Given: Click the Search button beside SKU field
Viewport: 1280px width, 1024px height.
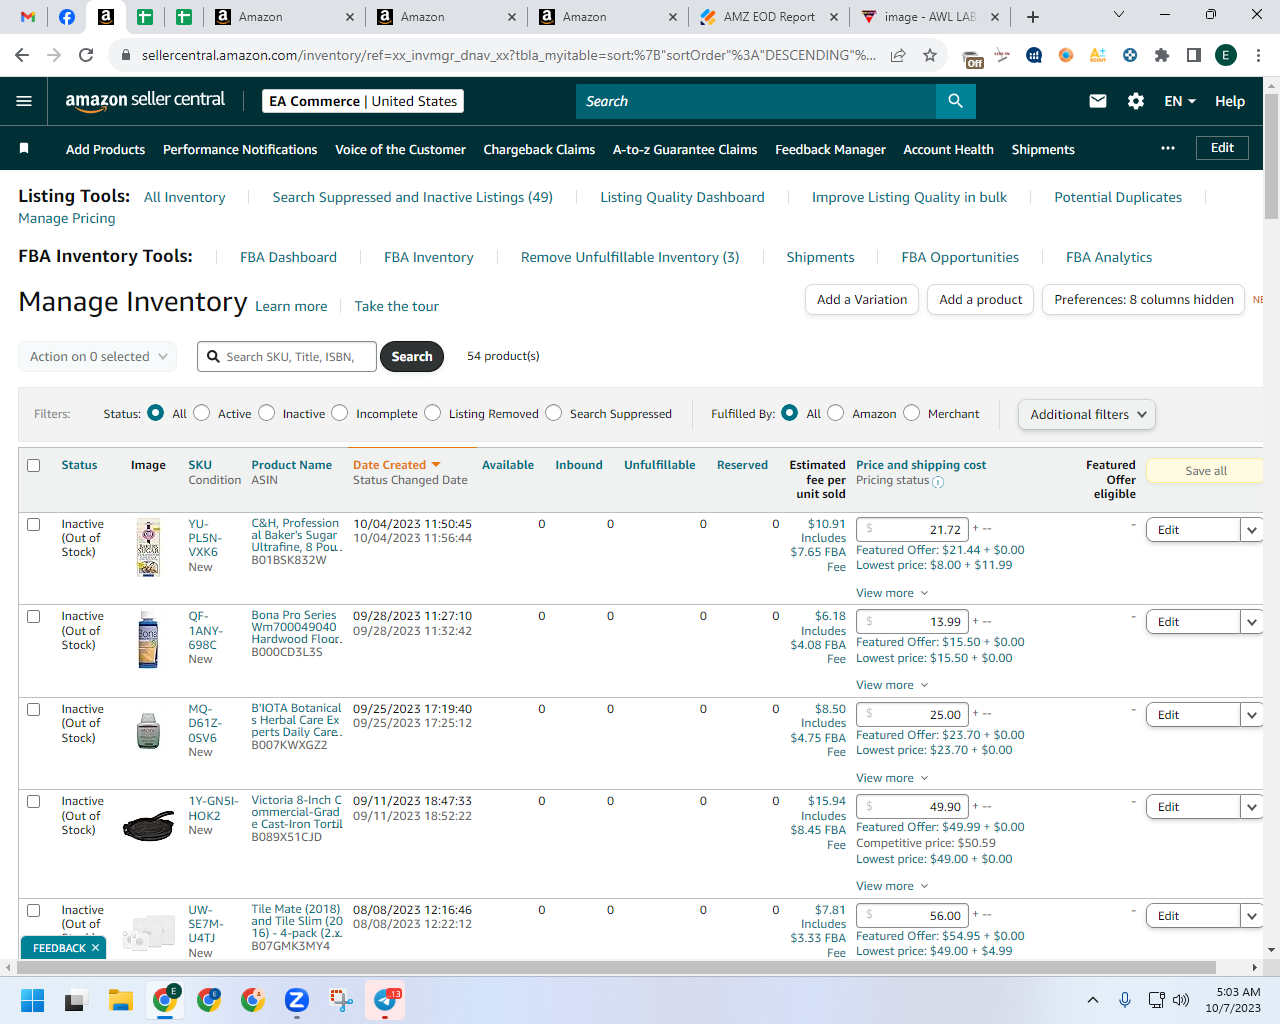Looking at the screenshot, I should 412,356.
